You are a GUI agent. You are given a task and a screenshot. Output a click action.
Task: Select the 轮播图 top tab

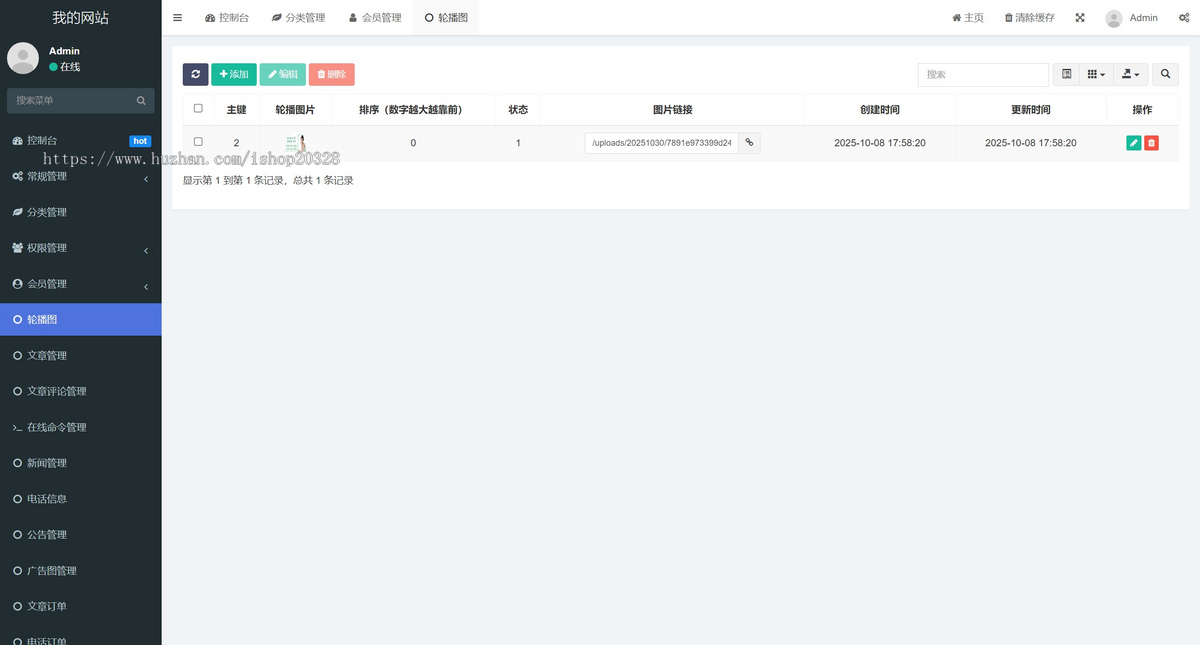(x=446, y=18)
